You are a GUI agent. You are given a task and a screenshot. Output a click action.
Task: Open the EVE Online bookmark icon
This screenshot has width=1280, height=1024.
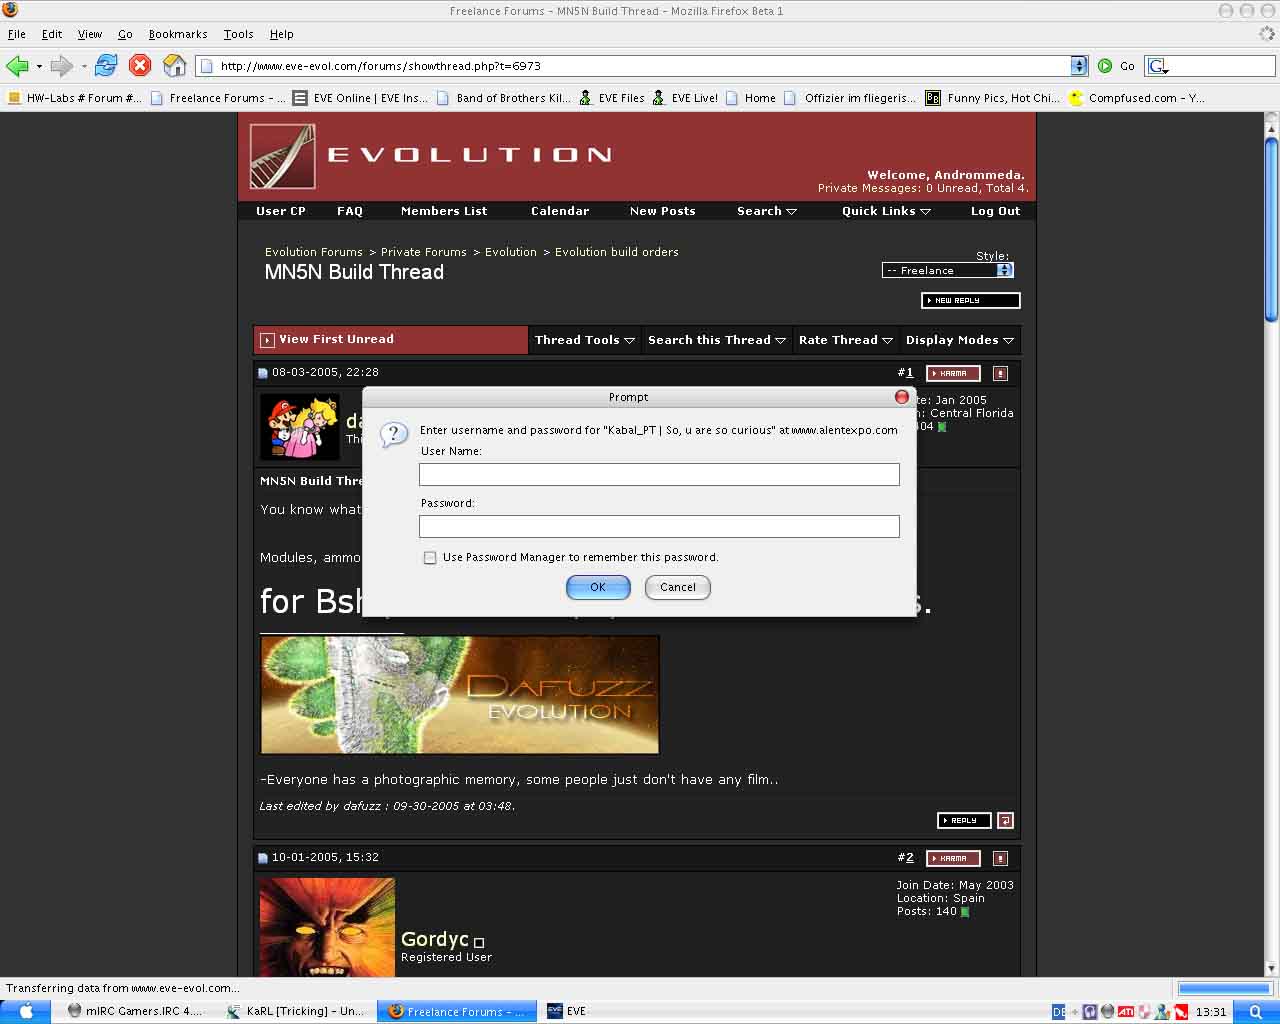coord(300,98)
